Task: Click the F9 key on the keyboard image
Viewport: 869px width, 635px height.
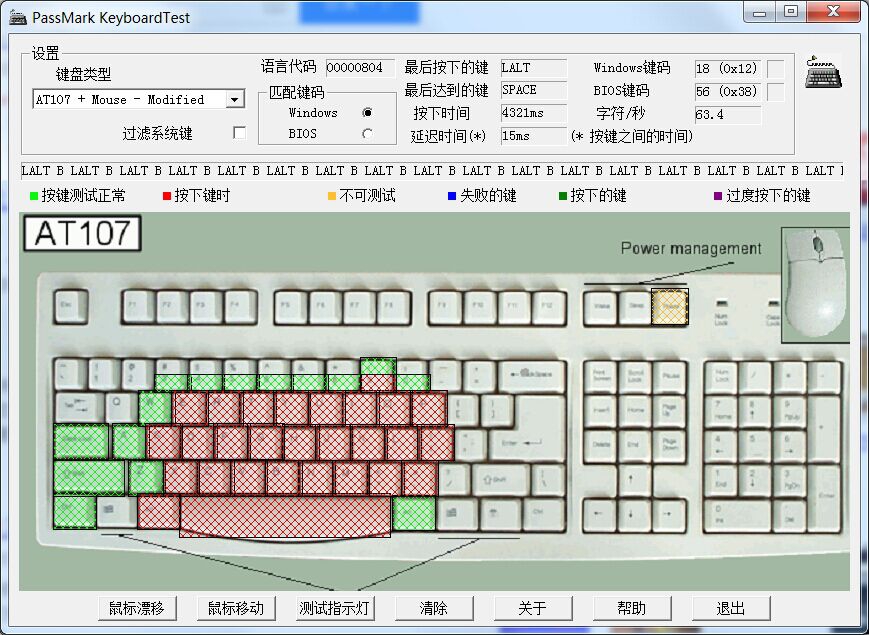Action: coord(445,308)
